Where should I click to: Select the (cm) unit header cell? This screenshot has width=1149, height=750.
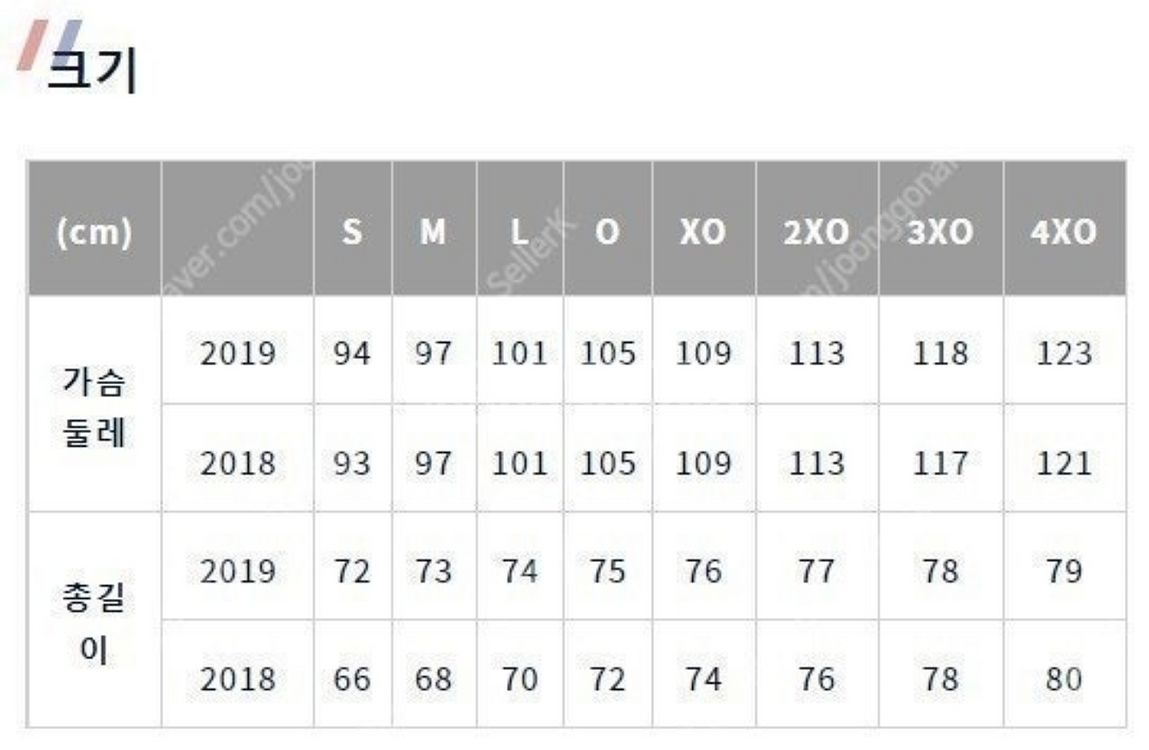94,233
